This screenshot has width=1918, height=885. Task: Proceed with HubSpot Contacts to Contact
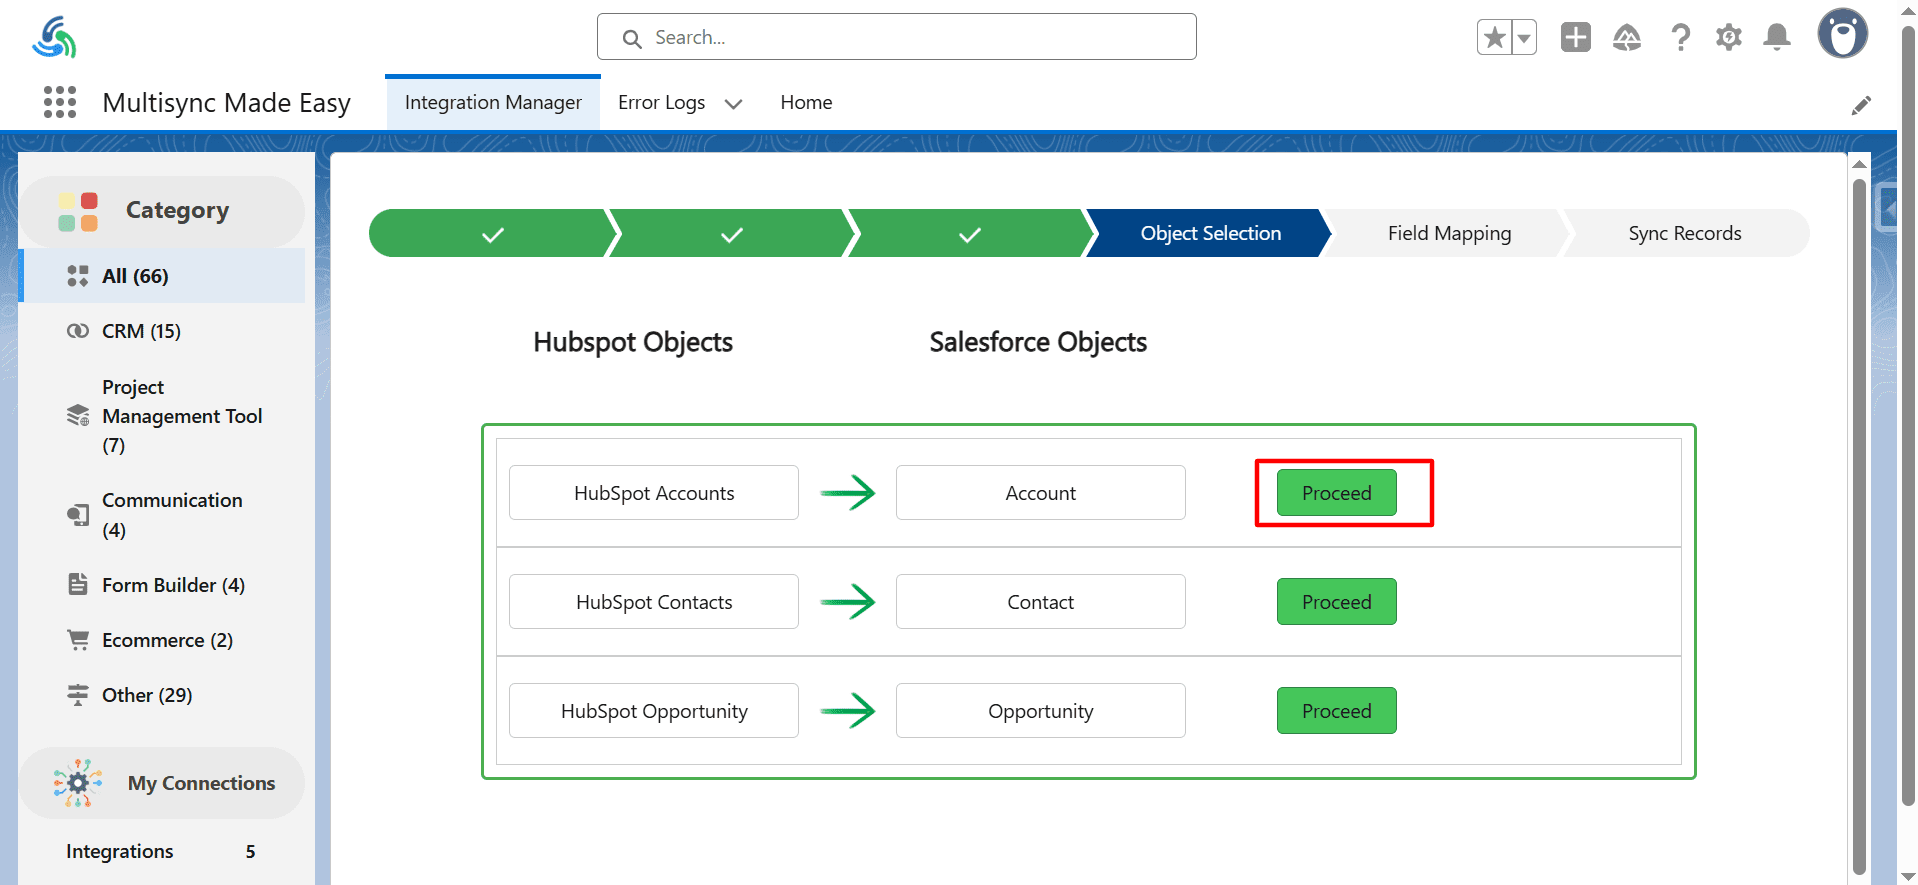[1336, 602]
